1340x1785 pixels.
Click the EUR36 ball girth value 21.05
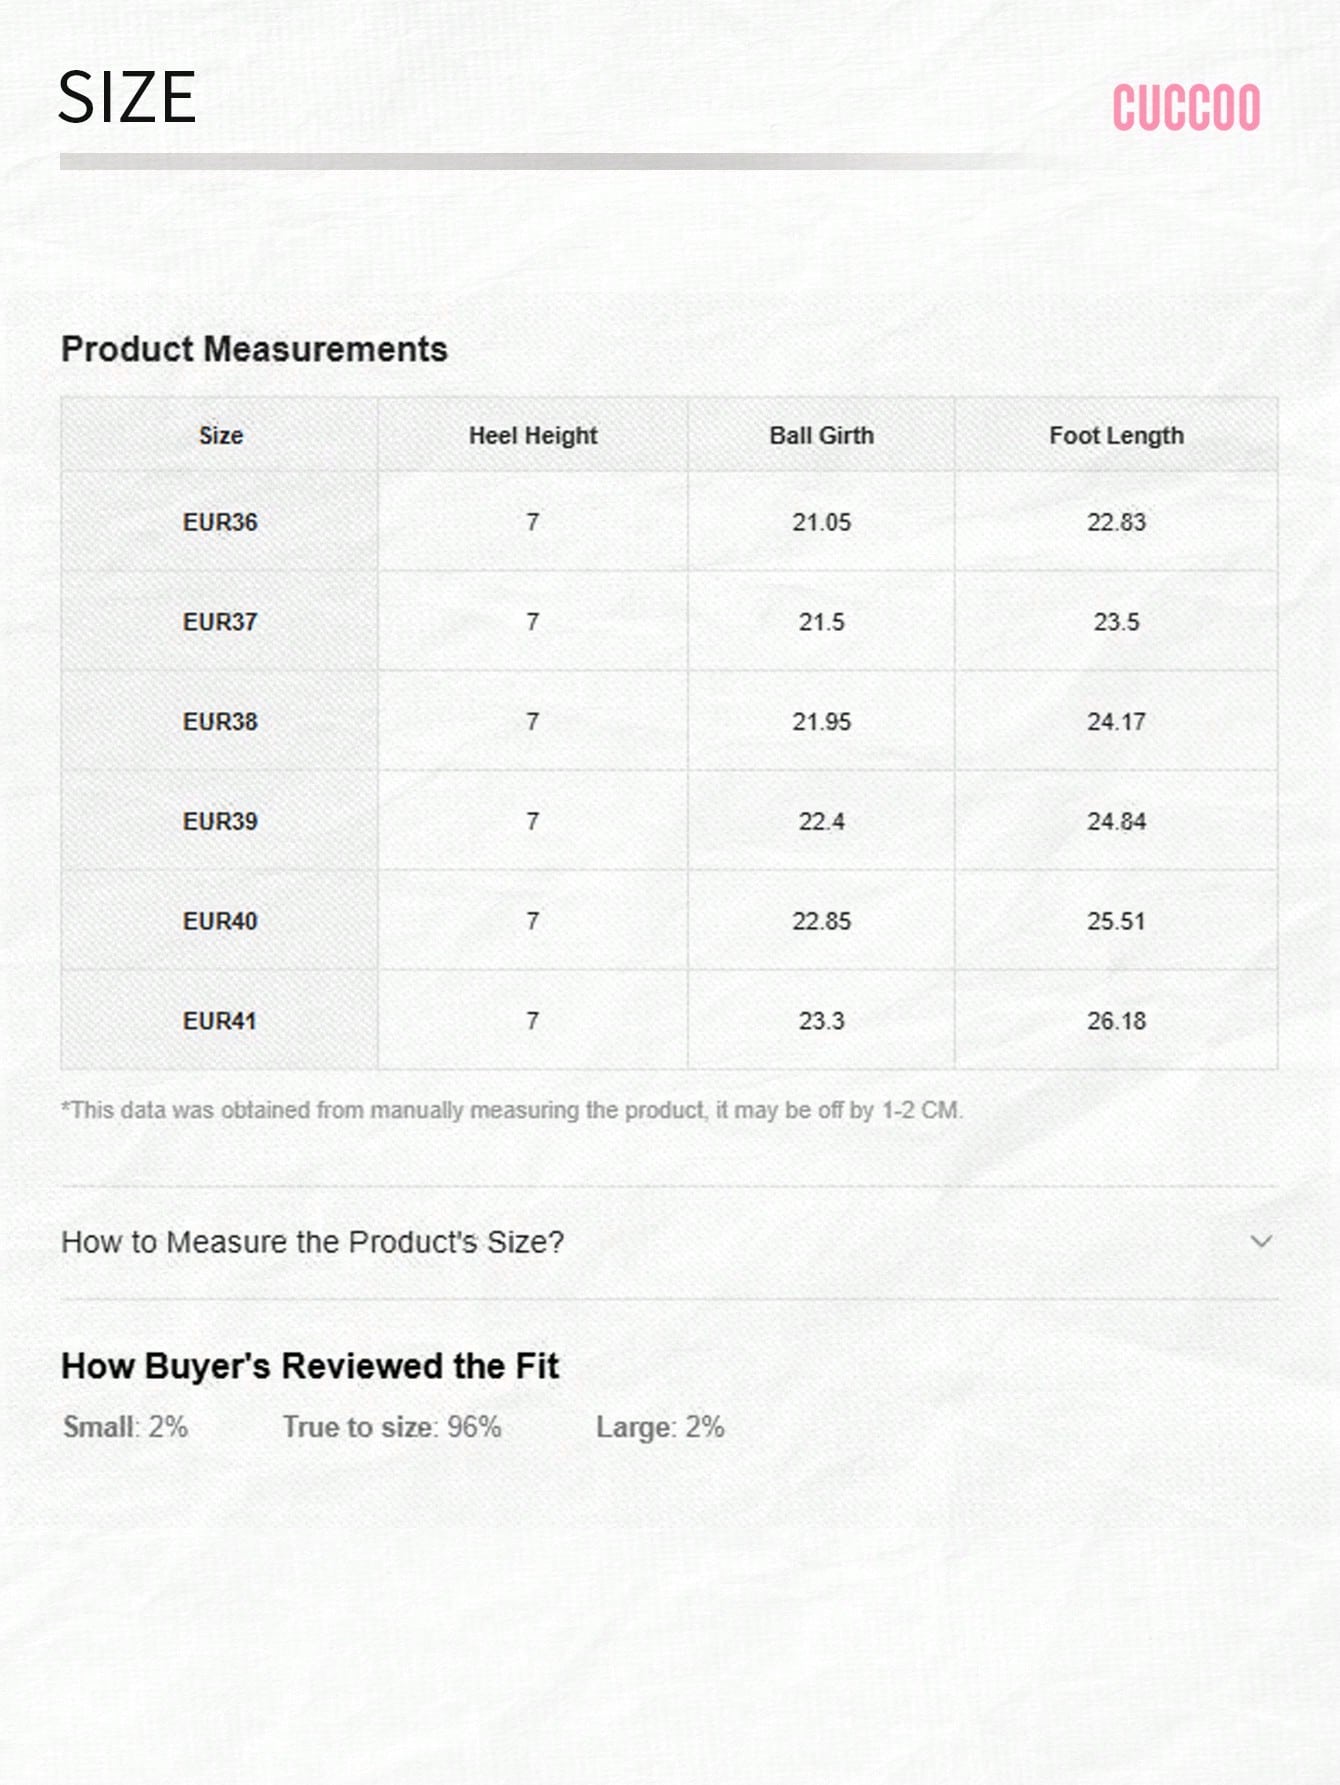coord(821,522)
